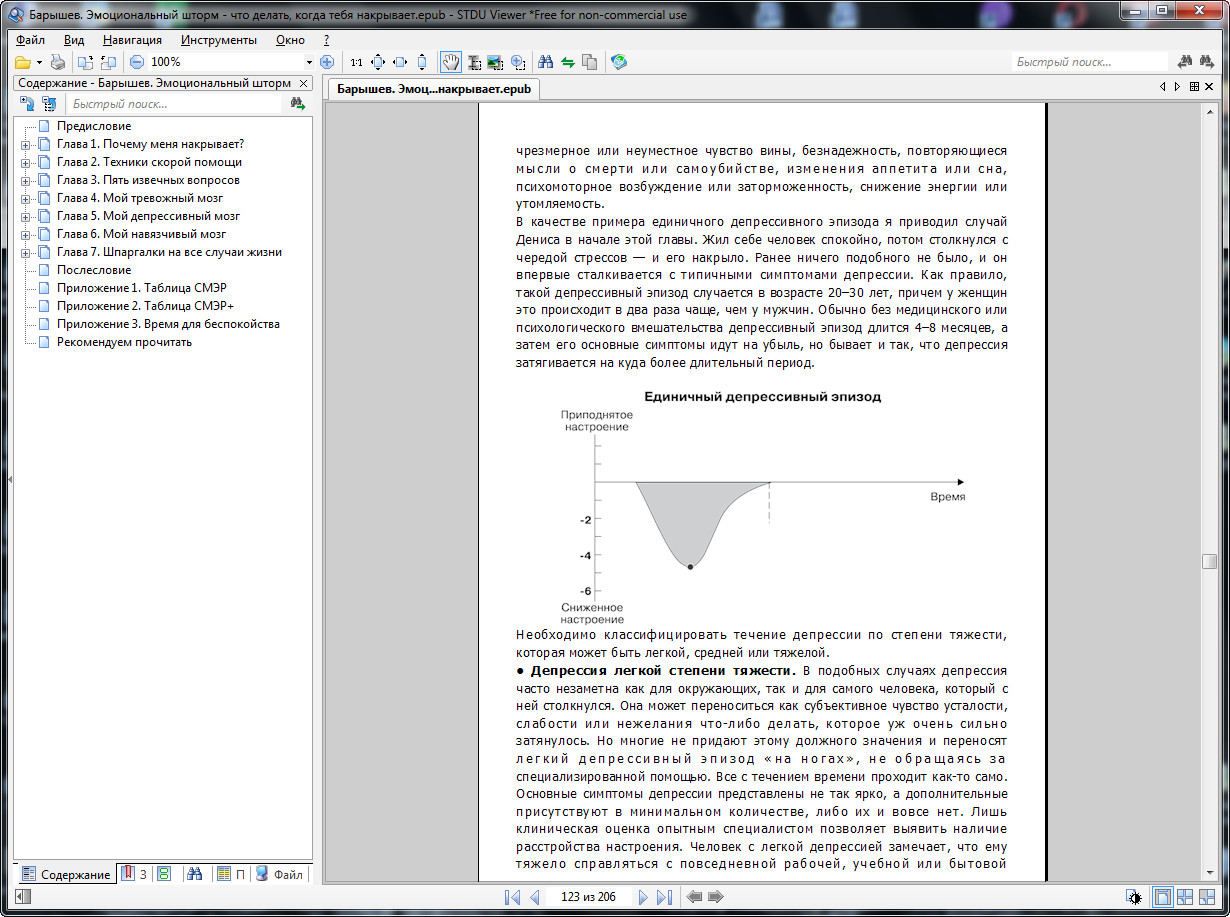This screenshot has width=1230, height=917.
Task: Expand Глава 1. Почему меня накрывает?
Action: (x=25, y=144)
